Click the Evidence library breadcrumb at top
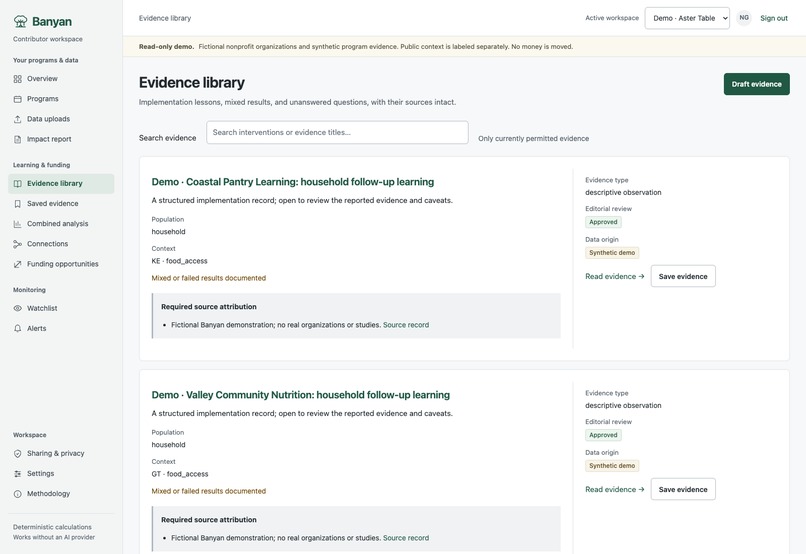 coord(165,18)
